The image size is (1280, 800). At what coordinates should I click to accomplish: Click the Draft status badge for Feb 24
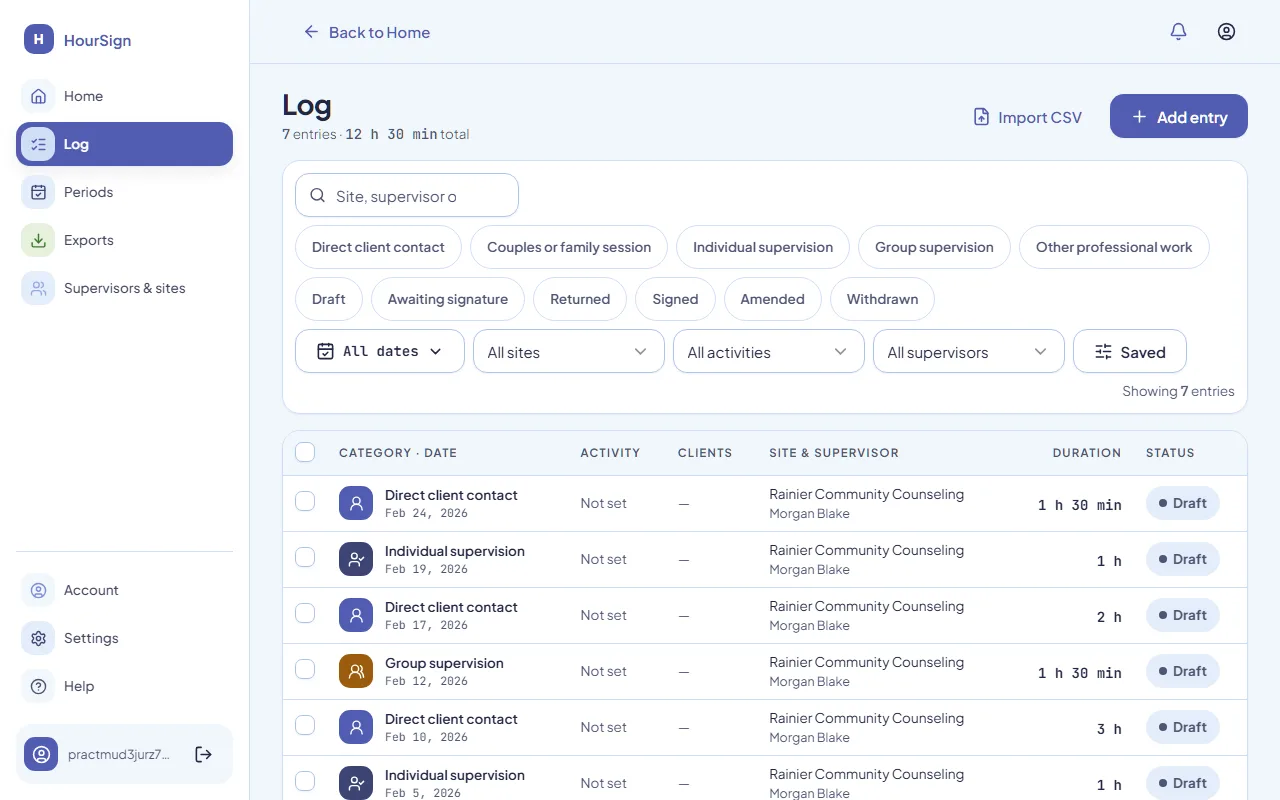click(x=1183, y=503)
